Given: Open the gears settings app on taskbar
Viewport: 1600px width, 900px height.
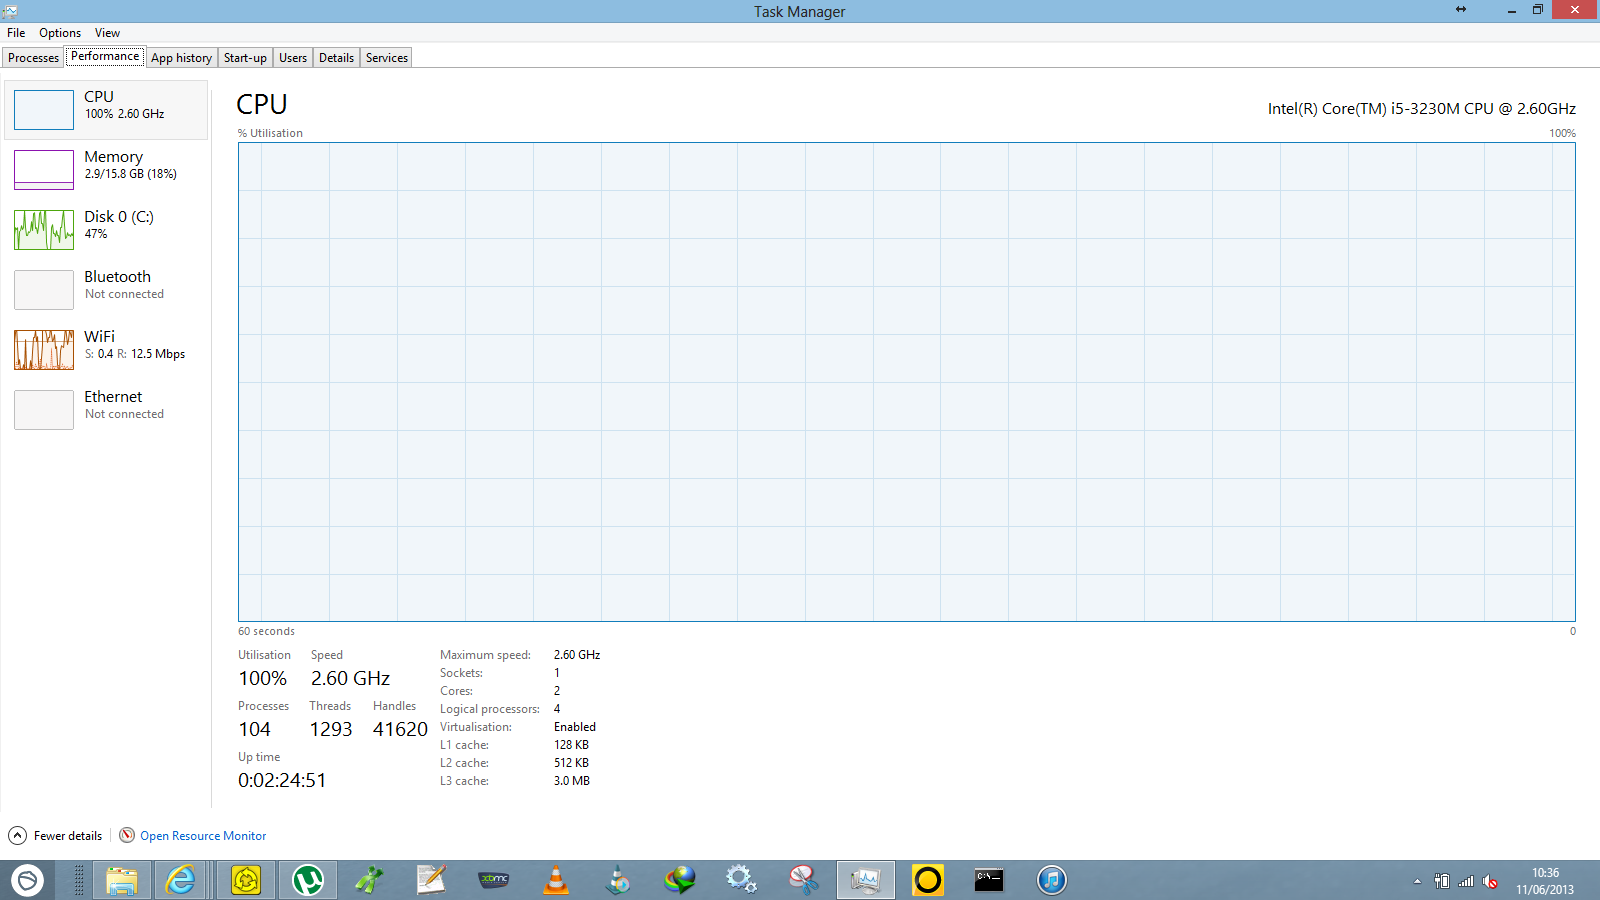Looking at the screenshot, I should click(741, 880).
